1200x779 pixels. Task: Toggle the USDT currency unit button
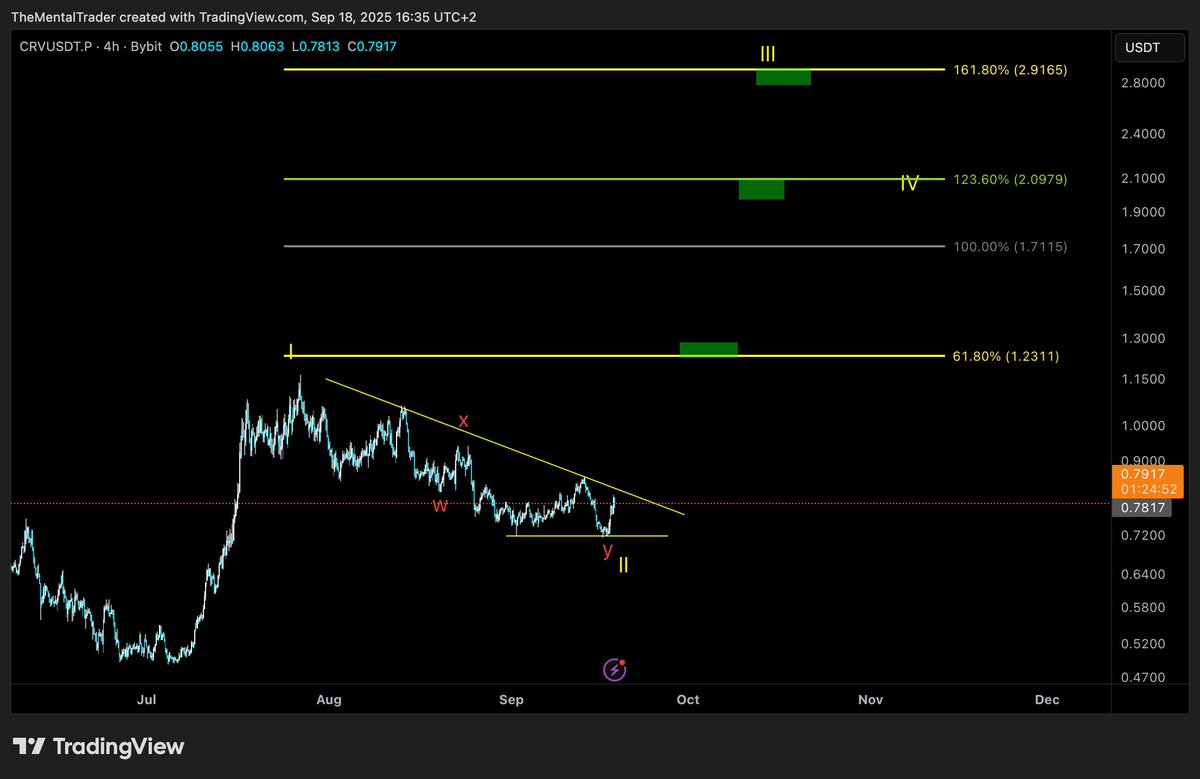click(x=1149, y=46)
